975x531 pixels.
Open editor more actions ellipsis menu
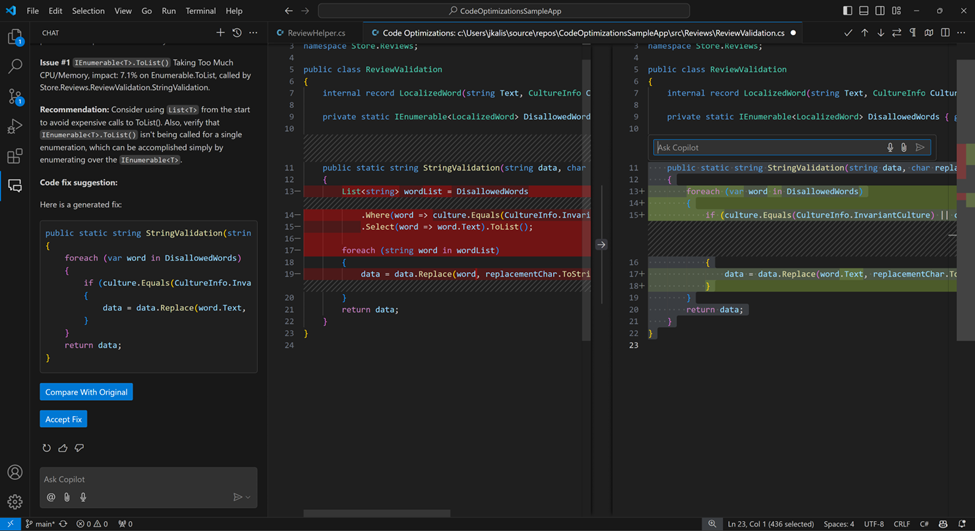(961, 33)
